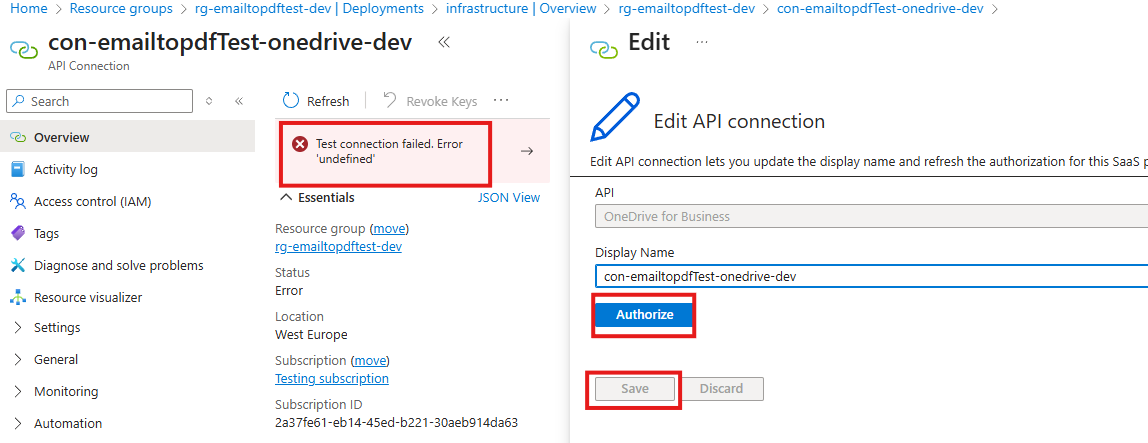Click the blue pencil Edit API connection icon

click(615, 116)
